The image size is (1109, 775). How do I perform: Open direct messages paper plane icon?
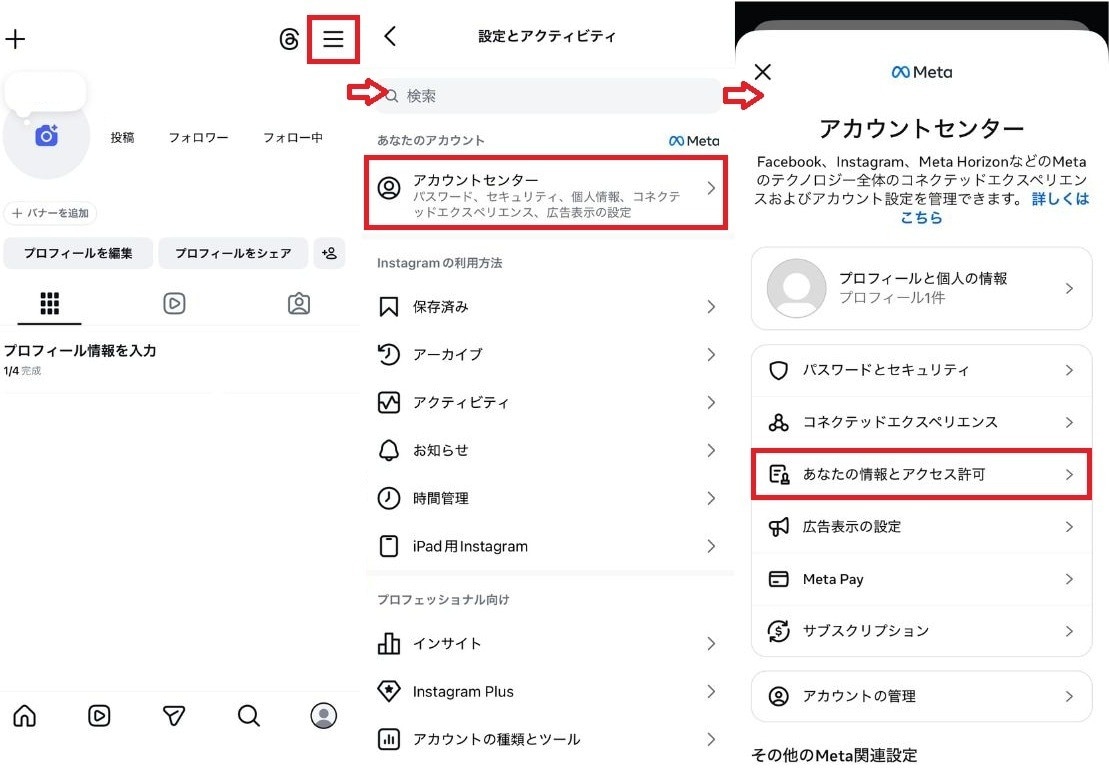tap(174, 716)
